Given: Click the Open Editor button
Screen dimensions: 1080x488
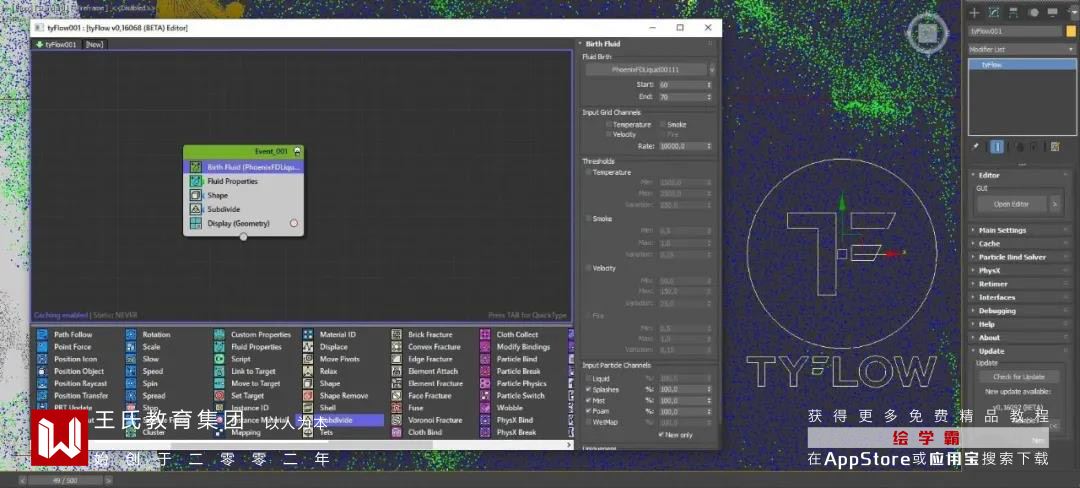Looking at the screenshot, I should tap(1010, 204).
